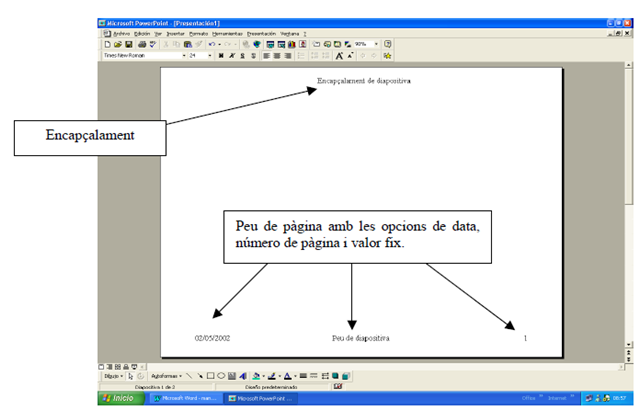Open the Formato menu
The width and height of the screenshot is (642, 414).
(x=199, y=34)
